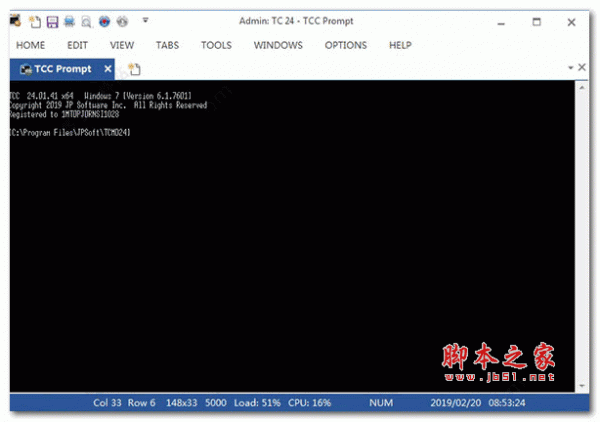
Task: Open the HELP ribbon tab
Action: point(400,45)
